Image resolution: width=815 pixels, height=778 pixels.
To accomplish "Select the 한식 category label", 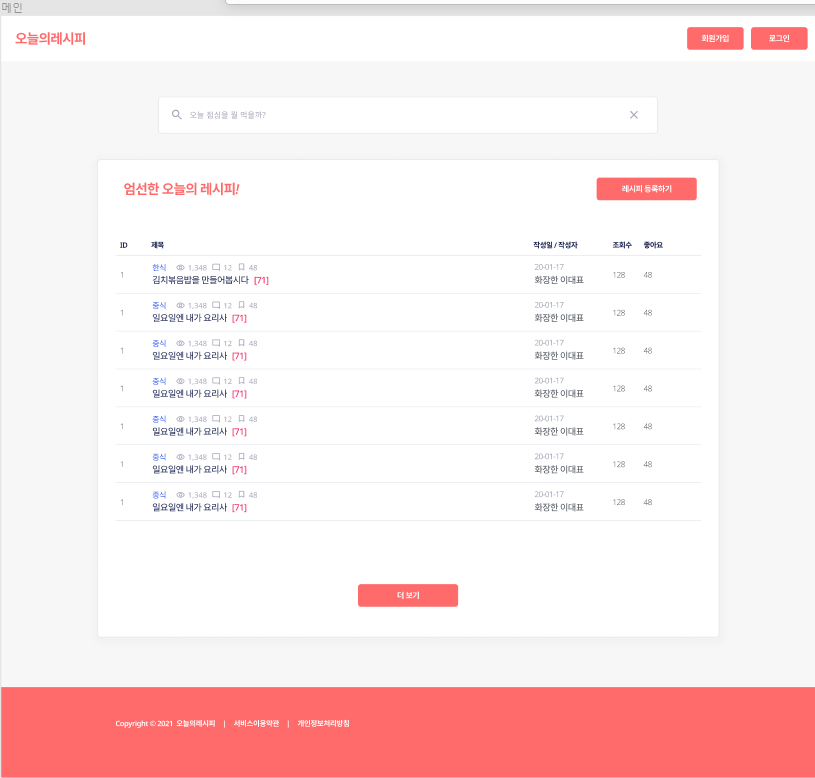I will (x=158, y=266).
